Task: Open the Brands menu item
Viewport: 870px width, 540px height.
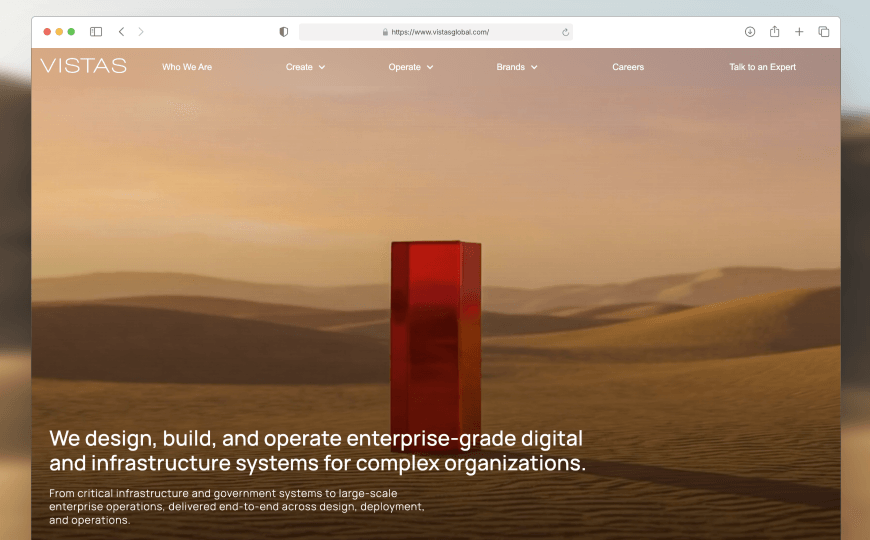Action: (x=510, y=67)
